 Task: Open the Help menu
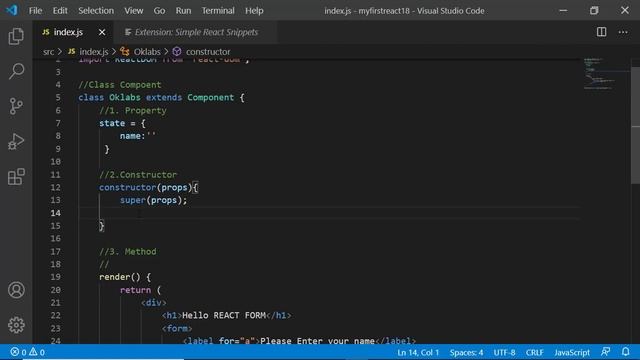(254, 11)
